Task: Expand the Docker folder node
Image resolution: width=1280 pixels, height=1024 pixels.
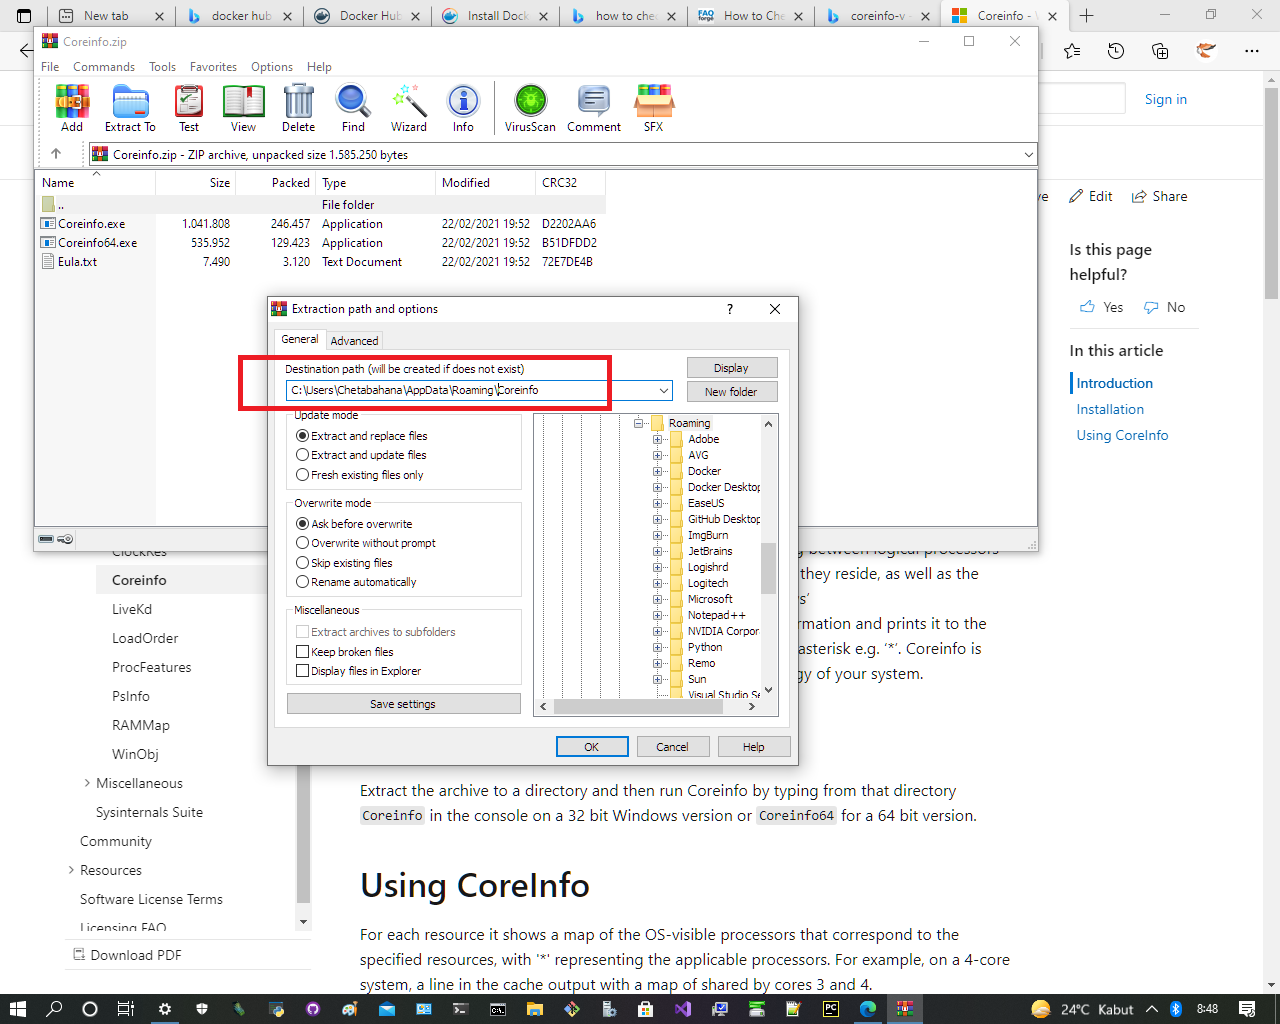Action: pyautogui.click(x=658, y=471)
